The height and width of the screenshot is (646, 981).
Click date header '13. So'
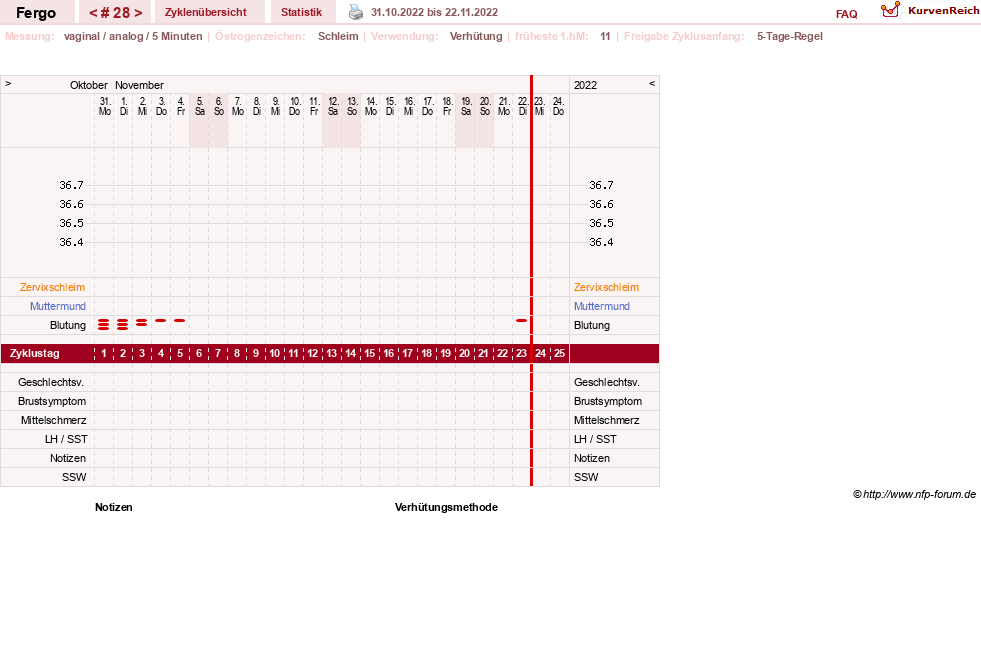[x=352, y=106]
